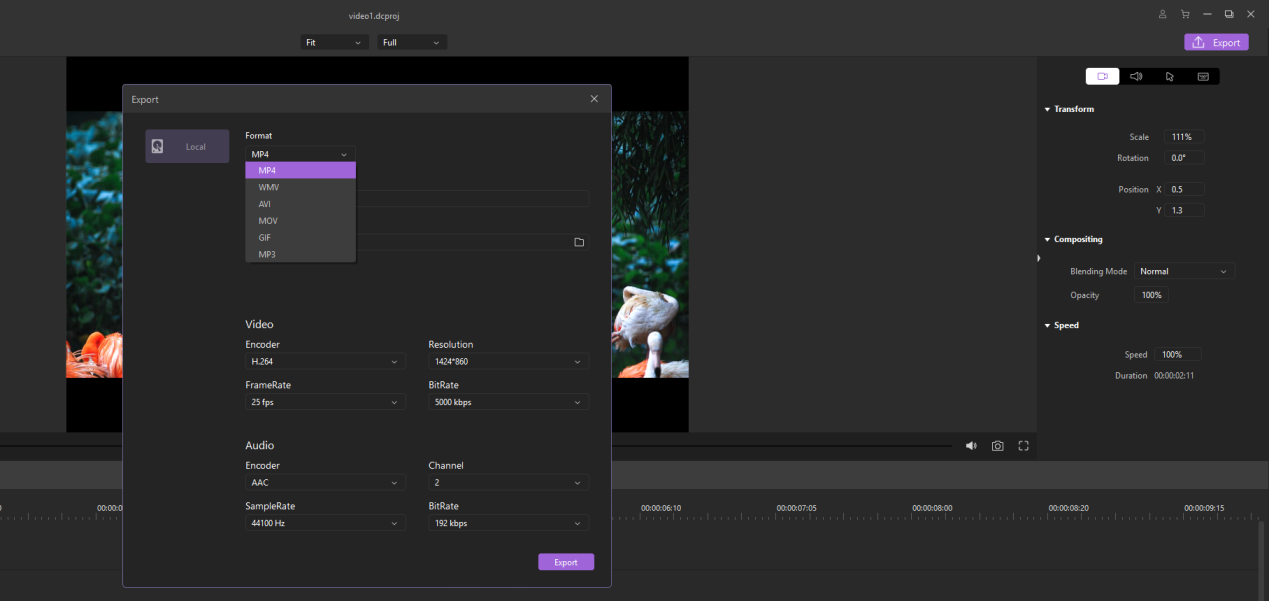1269x601 pixels.
Task: Collapse the Compositing section
Action: pyautogui.click(x=1047, y=240)
